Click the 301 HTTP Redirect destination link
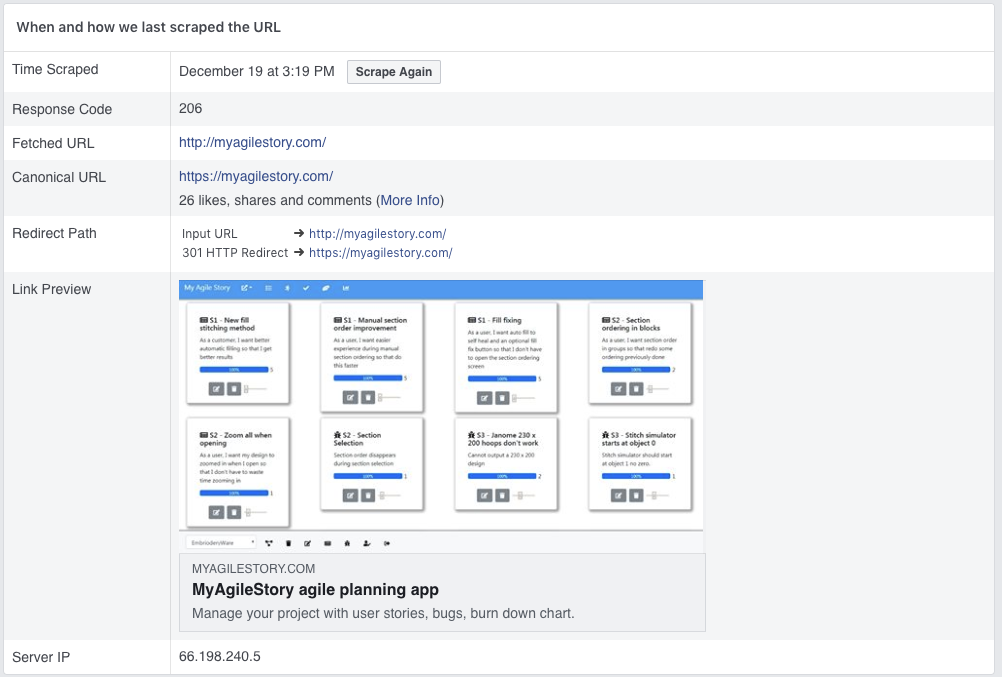This screenshot has width=1002, height=677. 380,253
